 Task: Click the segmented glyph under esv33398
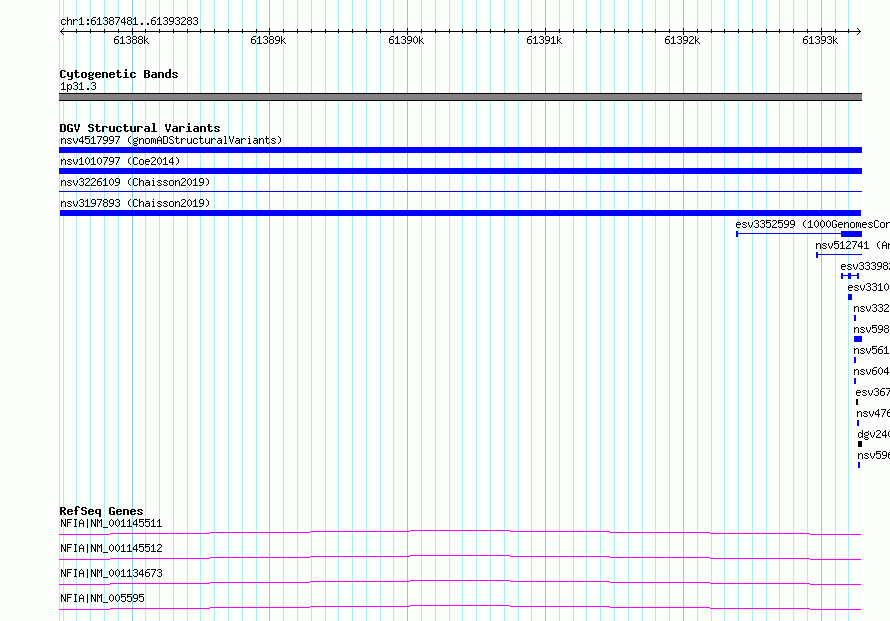pyautogui.click(x=850, y=276)
